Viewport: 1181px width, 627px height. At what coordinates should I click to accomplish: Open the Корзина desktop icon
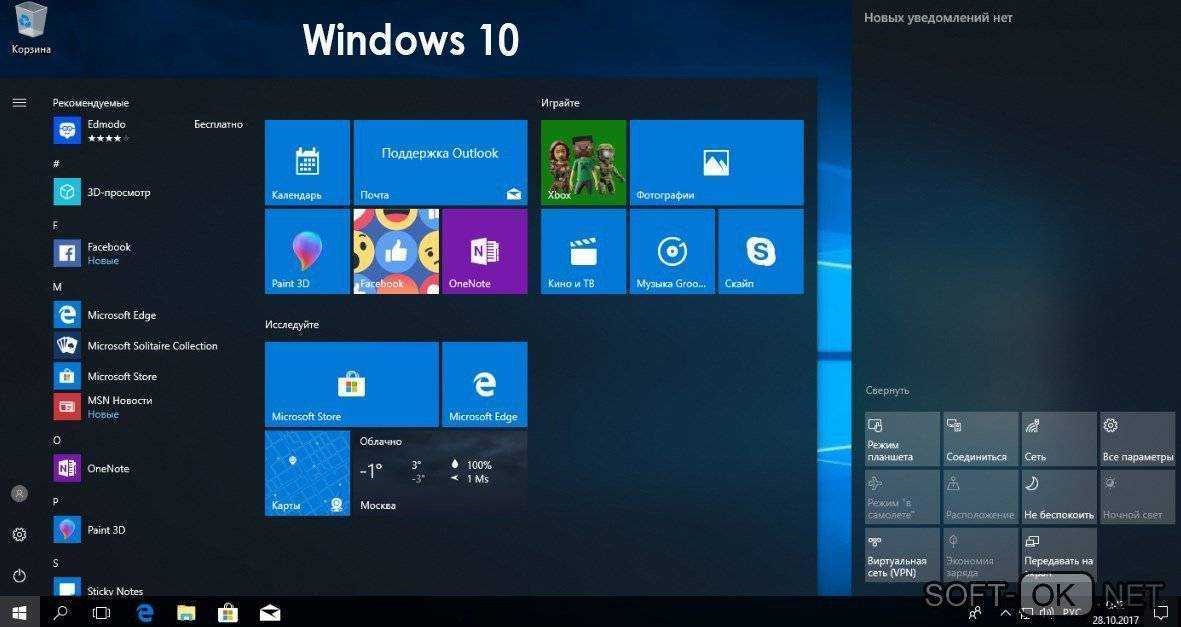point(31,29)
